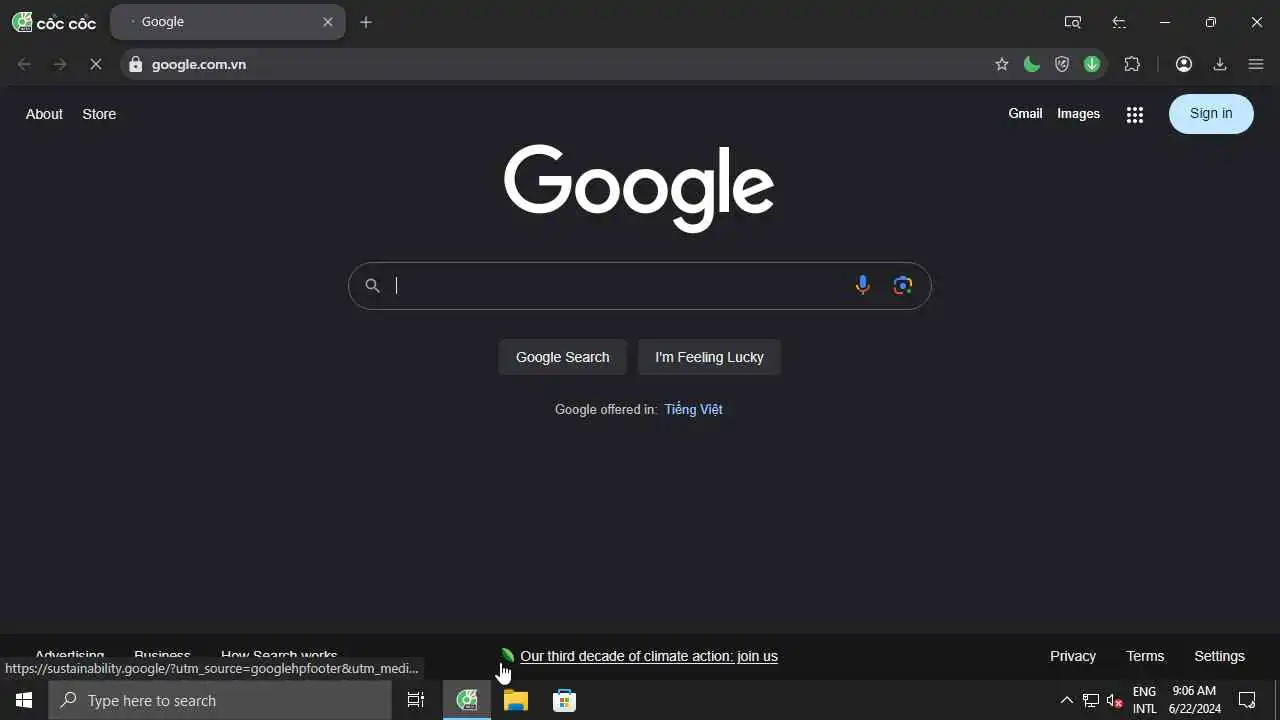The image size is (1280, 720).
Task: Click I'm Feeling Lucky button
Action: pyautogui.click(x=709, y=357)
